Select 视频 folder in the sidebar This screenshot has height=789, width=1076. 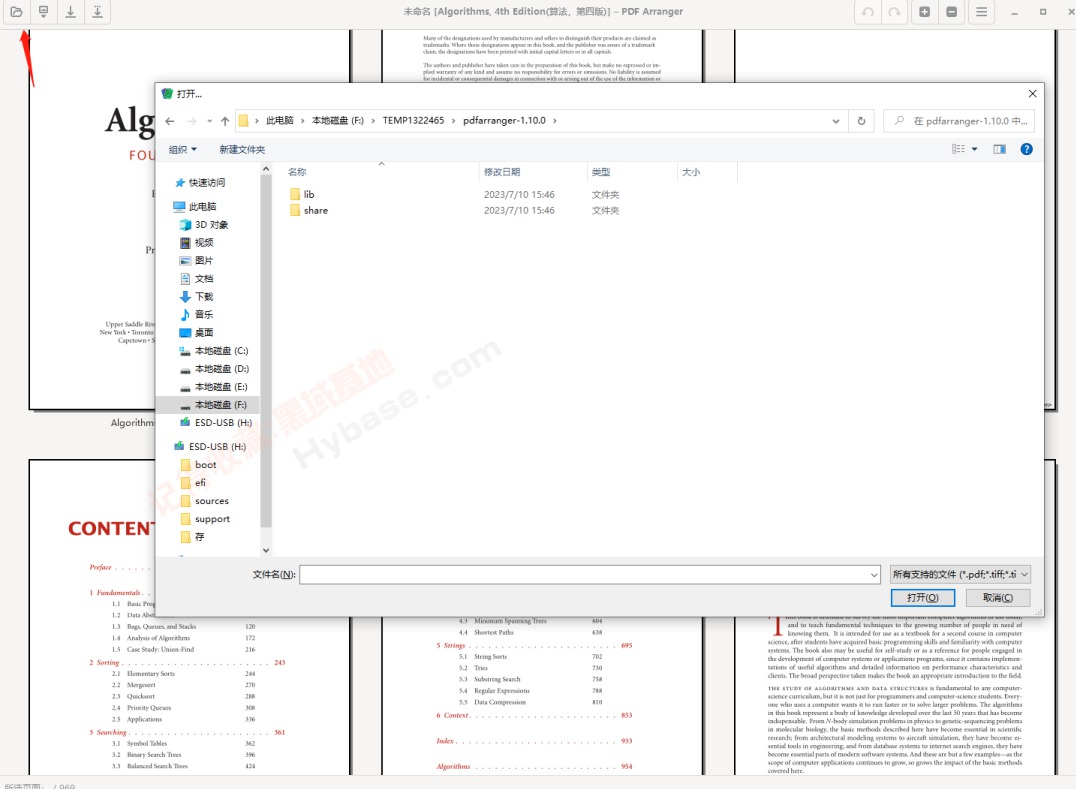(x=196, y=243)
